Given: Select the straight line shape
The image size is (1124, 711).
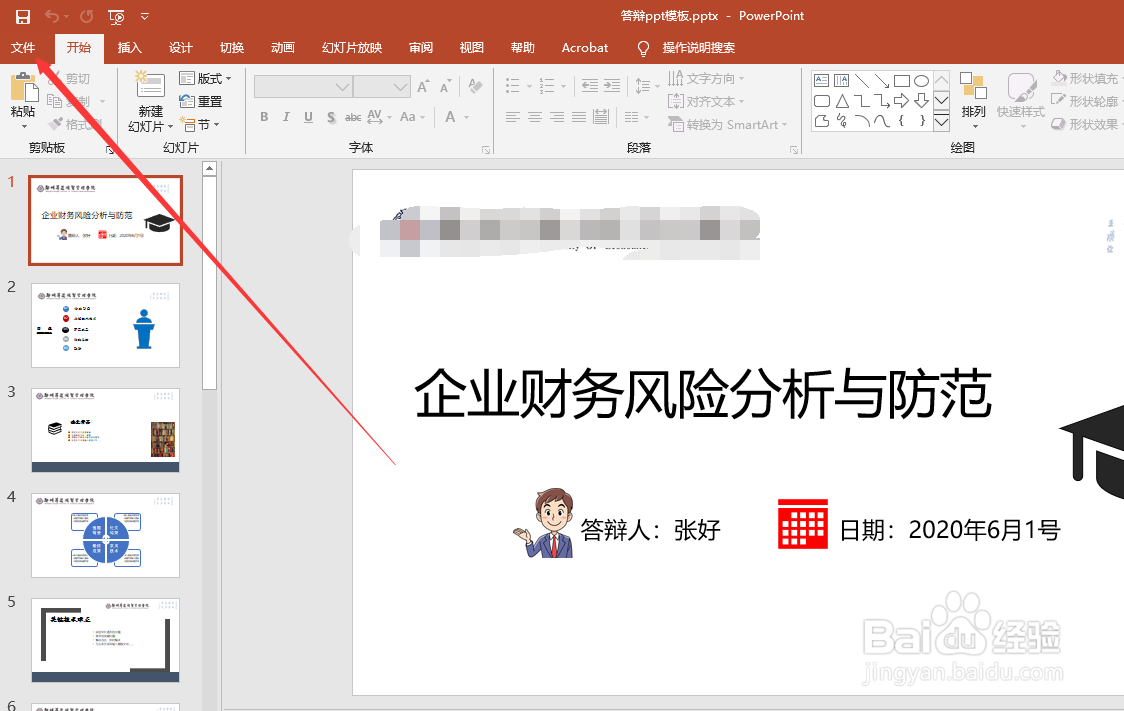Looking at the screenshot, I should (862, 80).
